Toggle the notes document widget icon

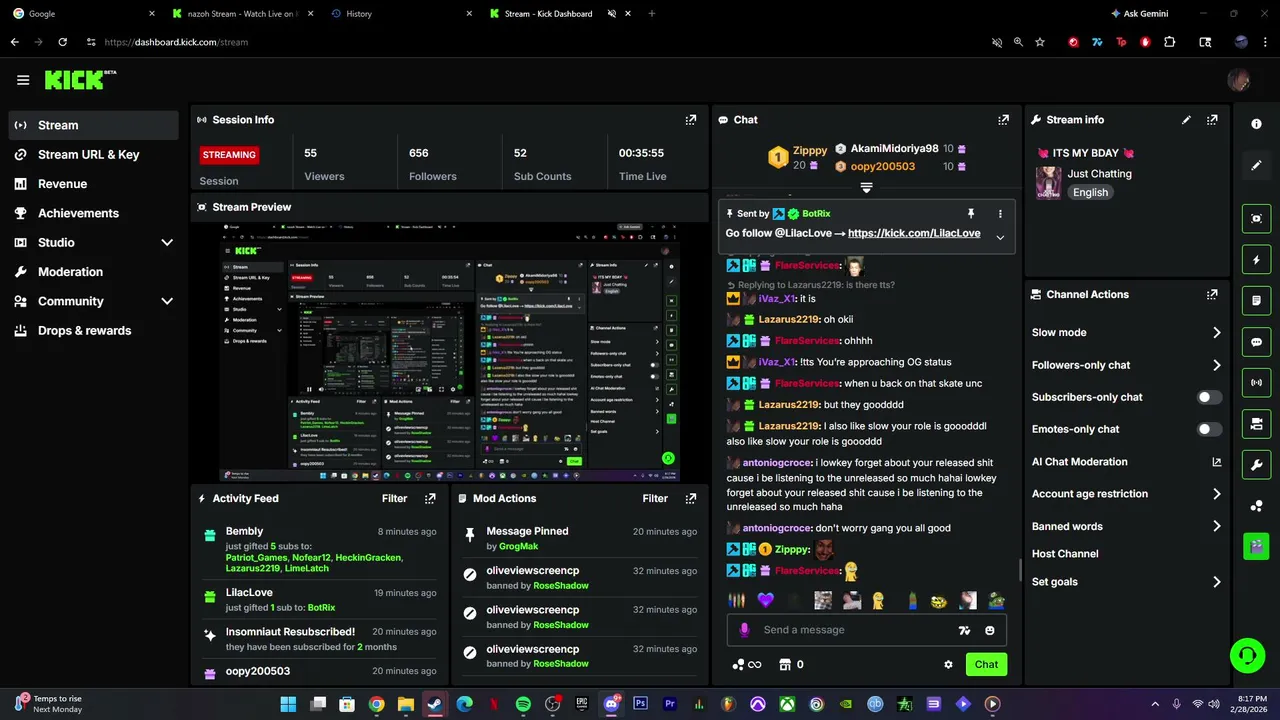pos(1257,300)
